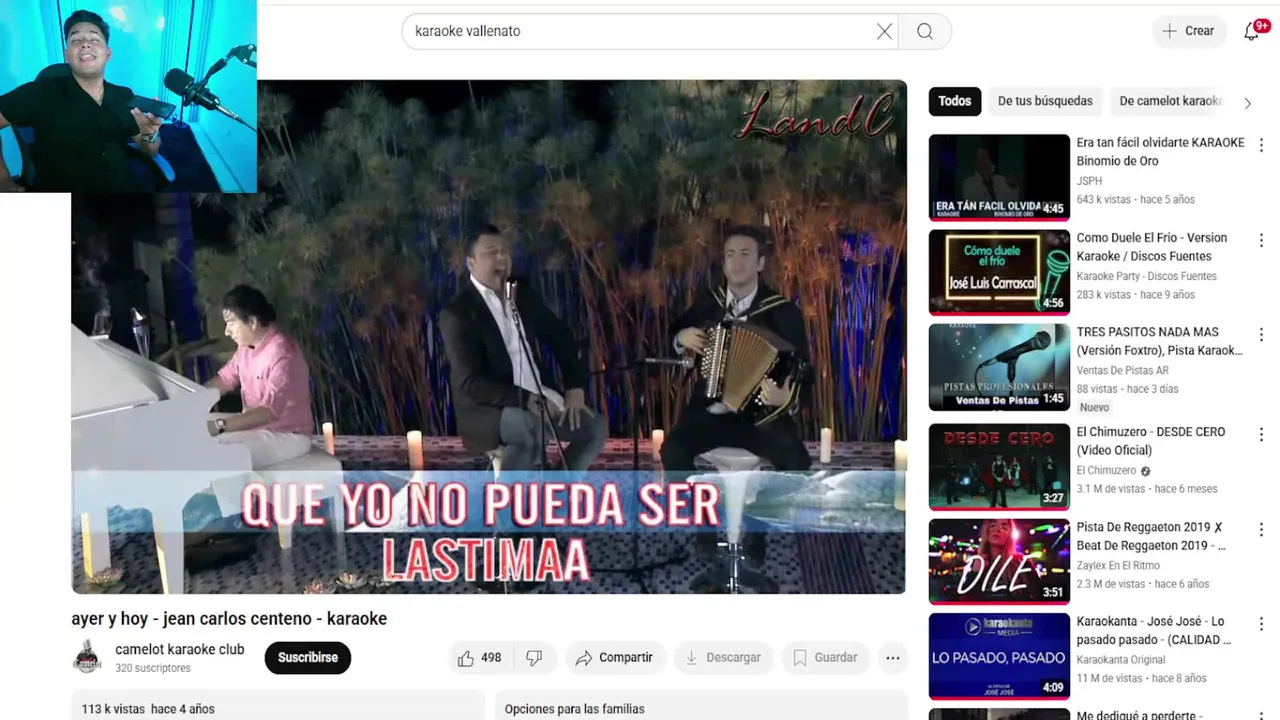Click '320 suscriptores' text
The image size is (1280, 720).
point(153,668)
